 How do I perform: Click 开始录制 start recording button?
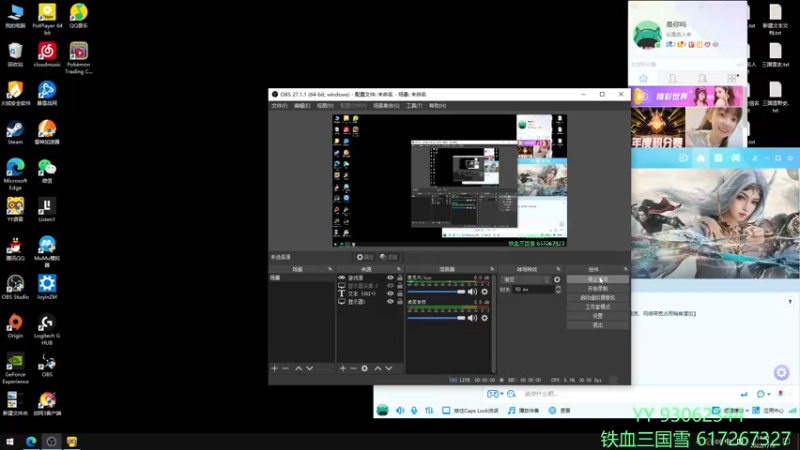click(x=597, y=288)
